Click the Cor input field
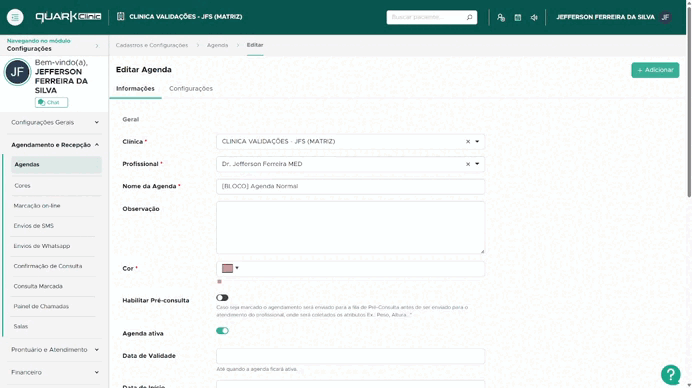The height and width of the screenshot is (388, 692). point(350,269)
